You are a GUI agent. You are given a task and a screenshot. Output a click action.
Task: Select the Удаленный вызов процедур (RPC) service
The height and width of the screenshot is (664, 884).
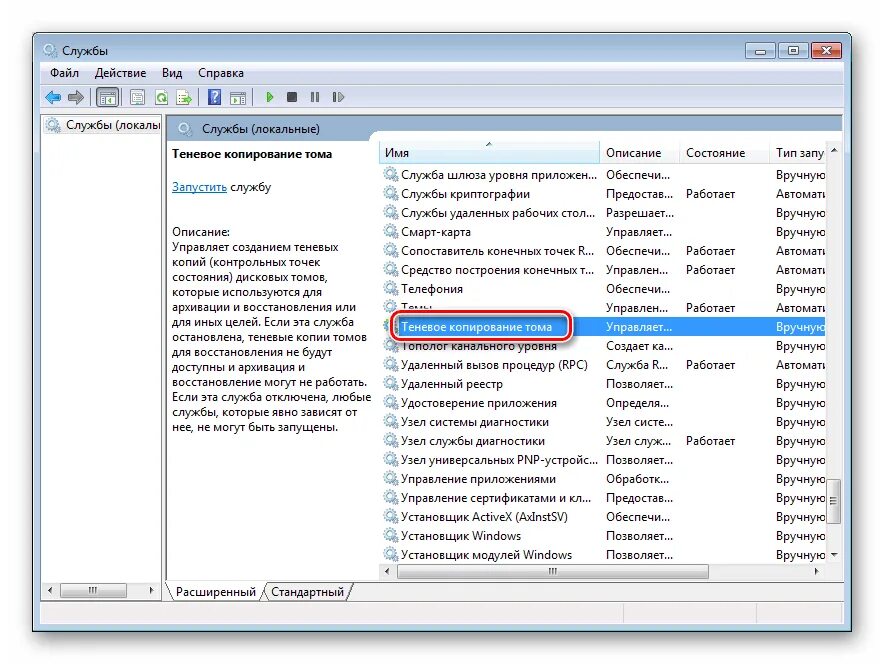point(603,365)
